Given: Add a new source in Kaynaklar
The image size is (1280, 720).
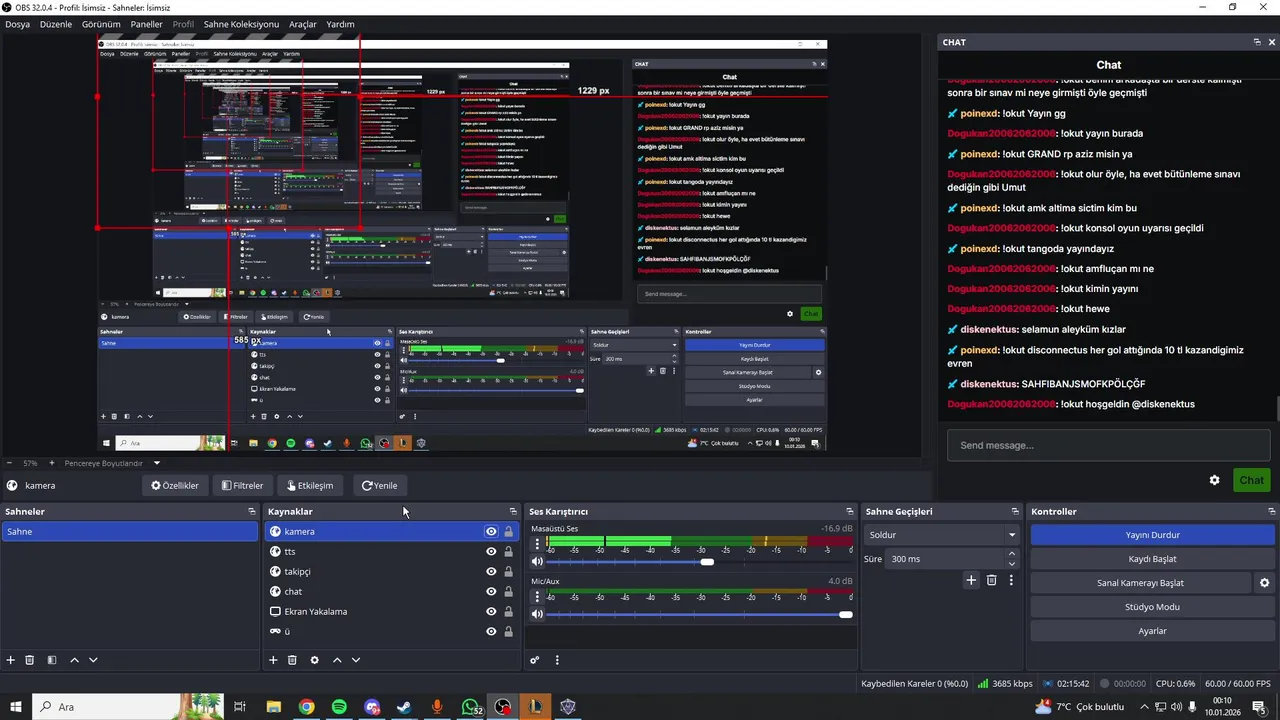Looking at the screenshot, I should click(x=273, y=660).
